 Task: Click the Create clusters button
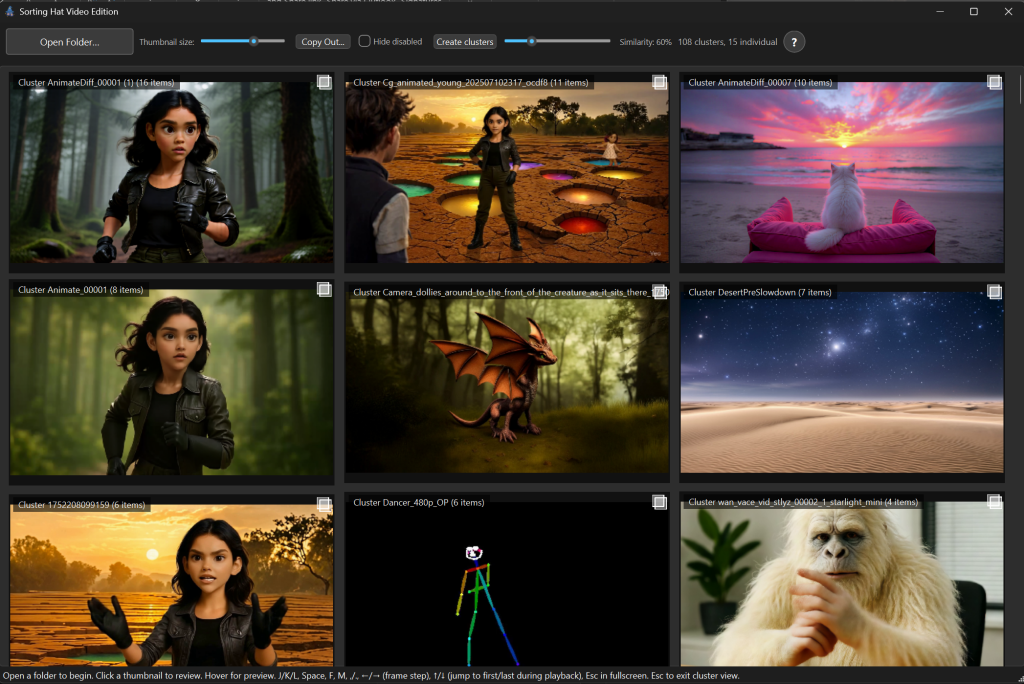pyautogui.click(x=464, y=42)
